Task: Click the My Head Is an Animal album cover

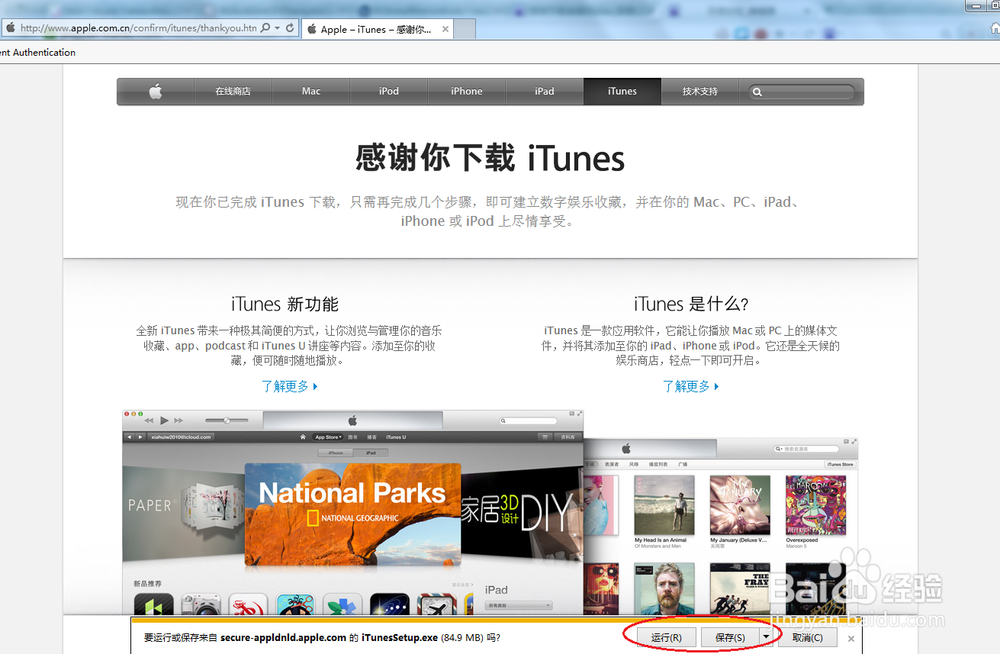Action: coord(664,505)
